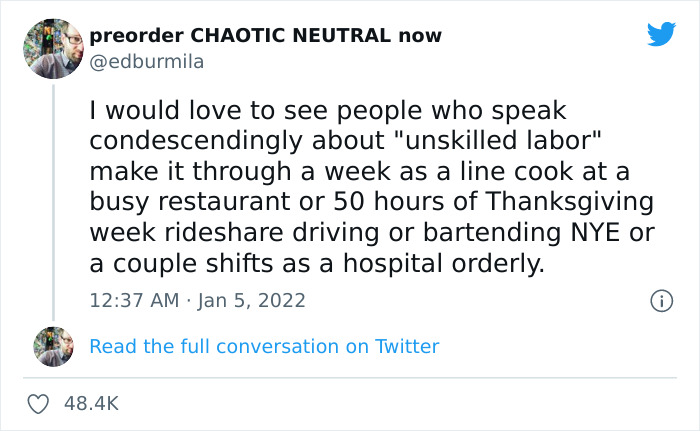Screen dimensions: 700x431
Task: Open the tweet info circle icon
Action: click(x=660, y=300)
